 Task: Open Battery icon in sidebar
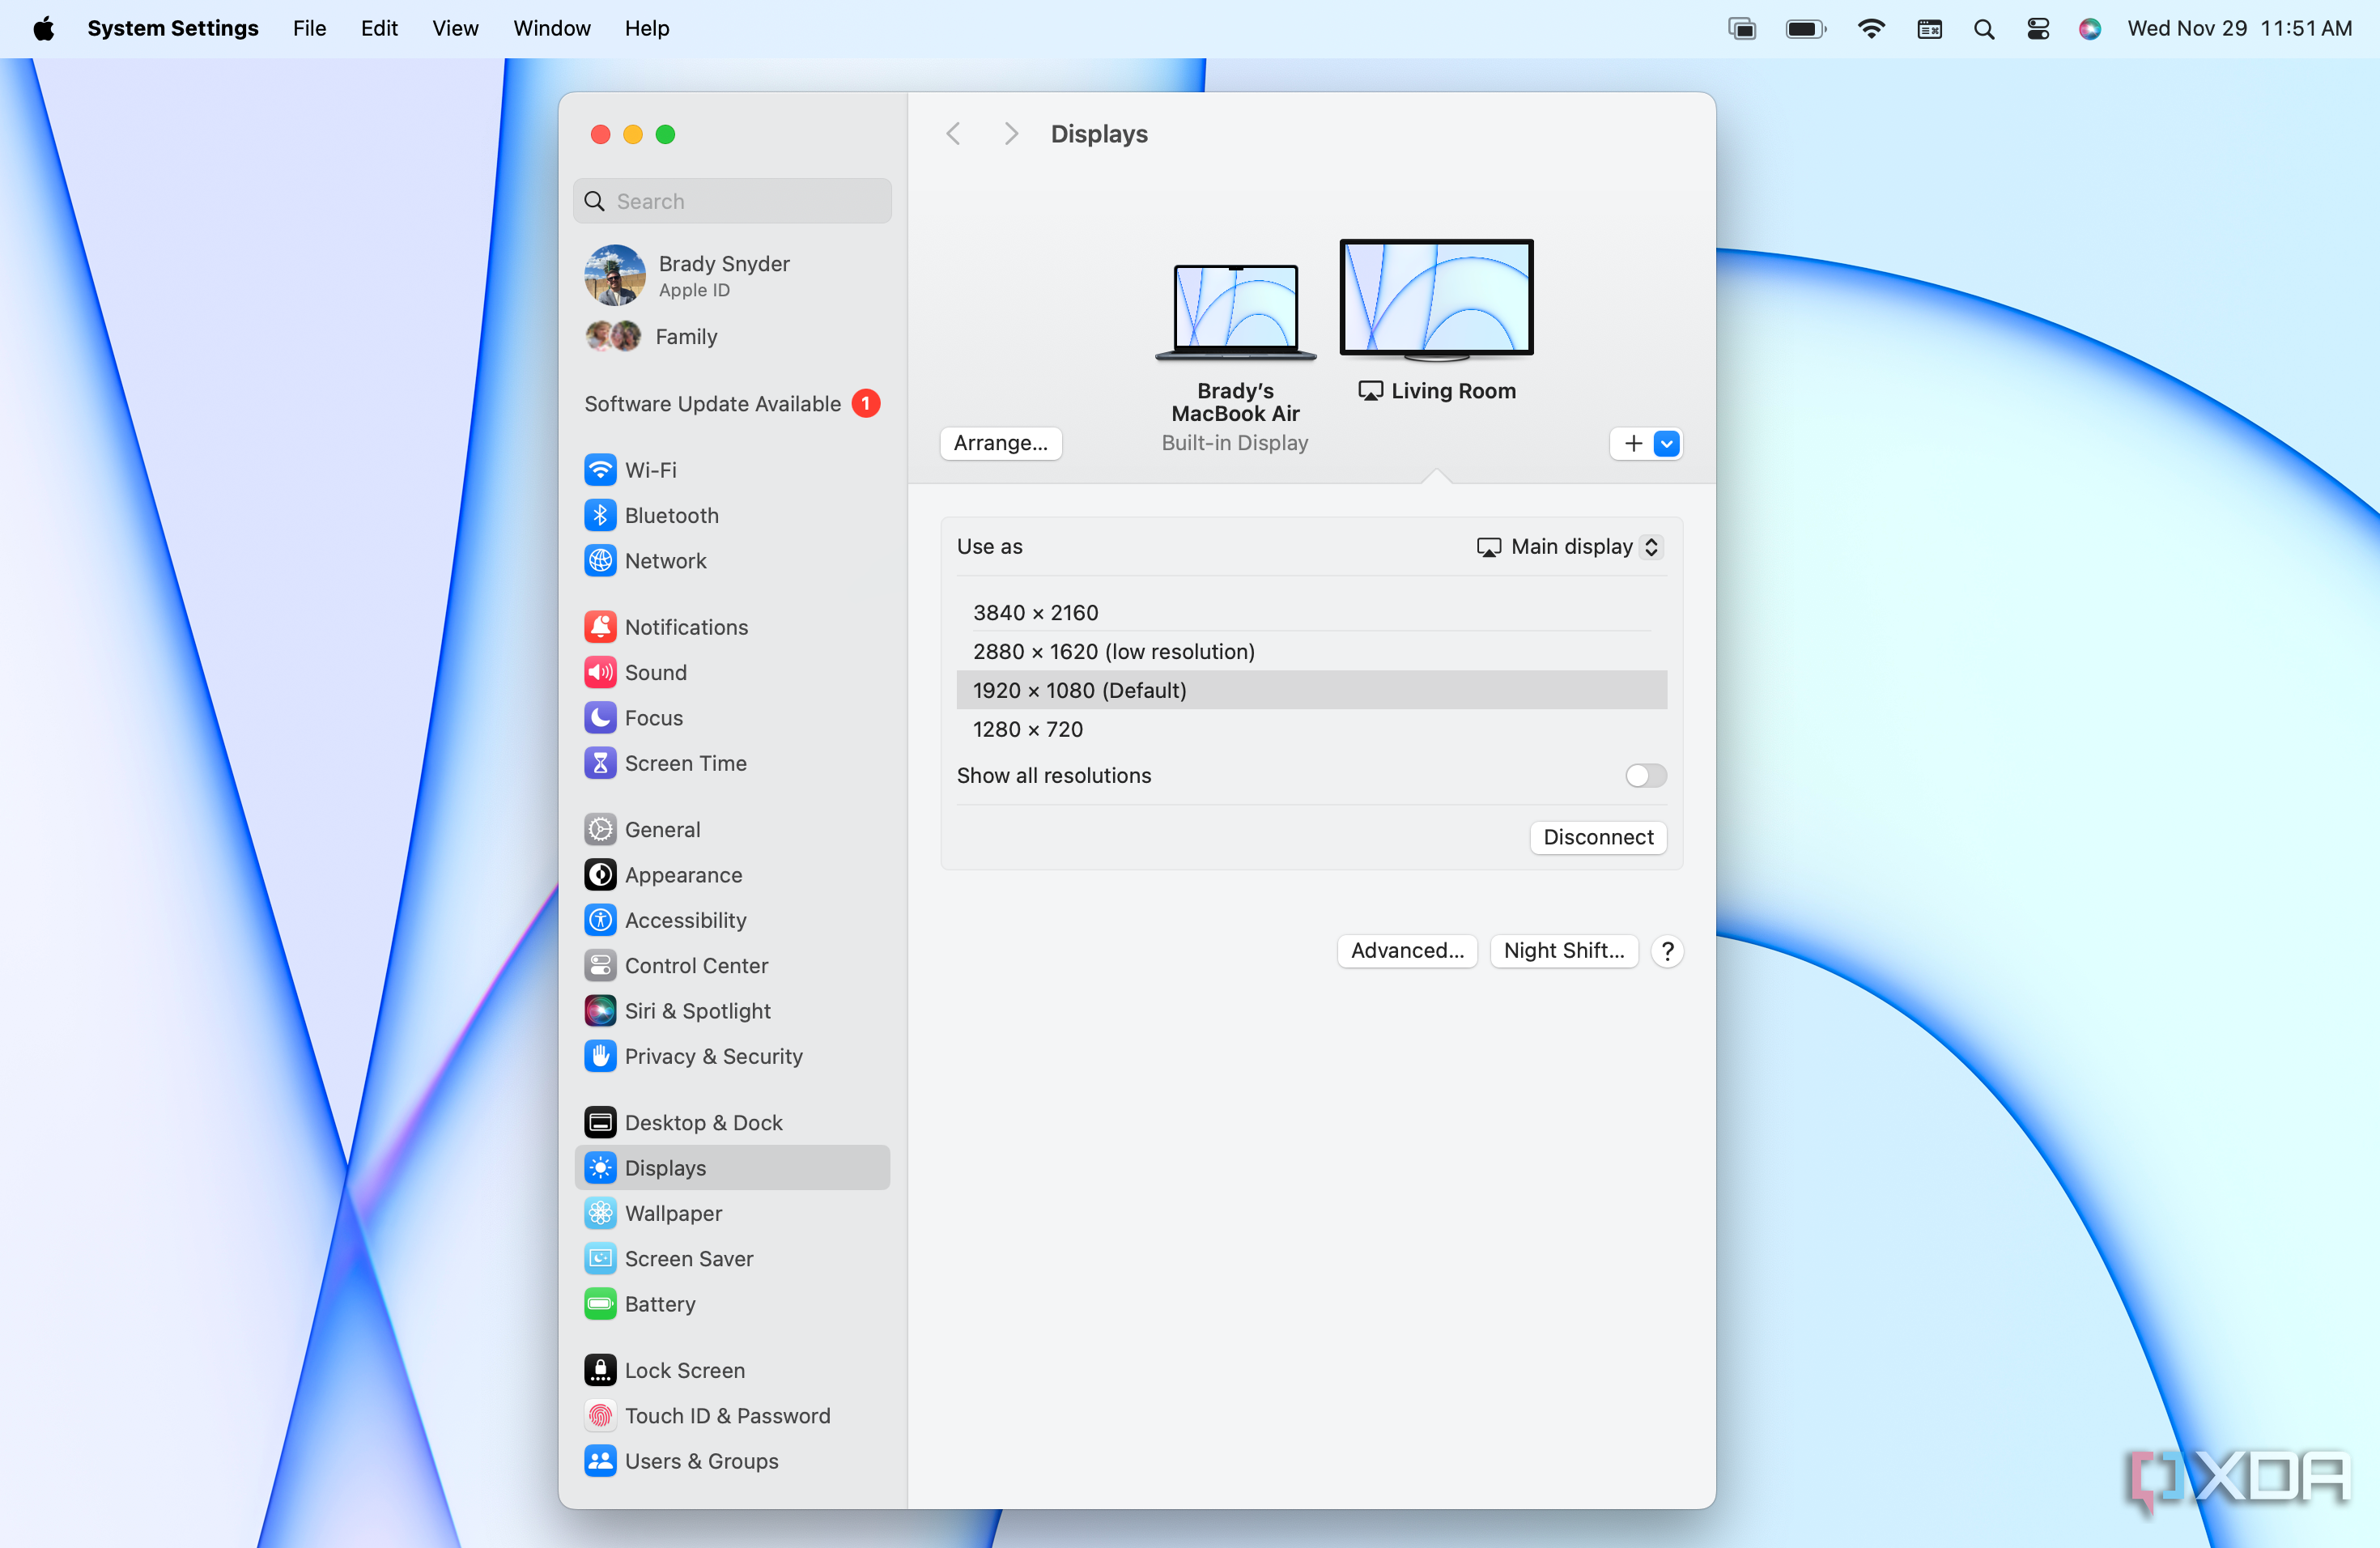coord(600,1304)
